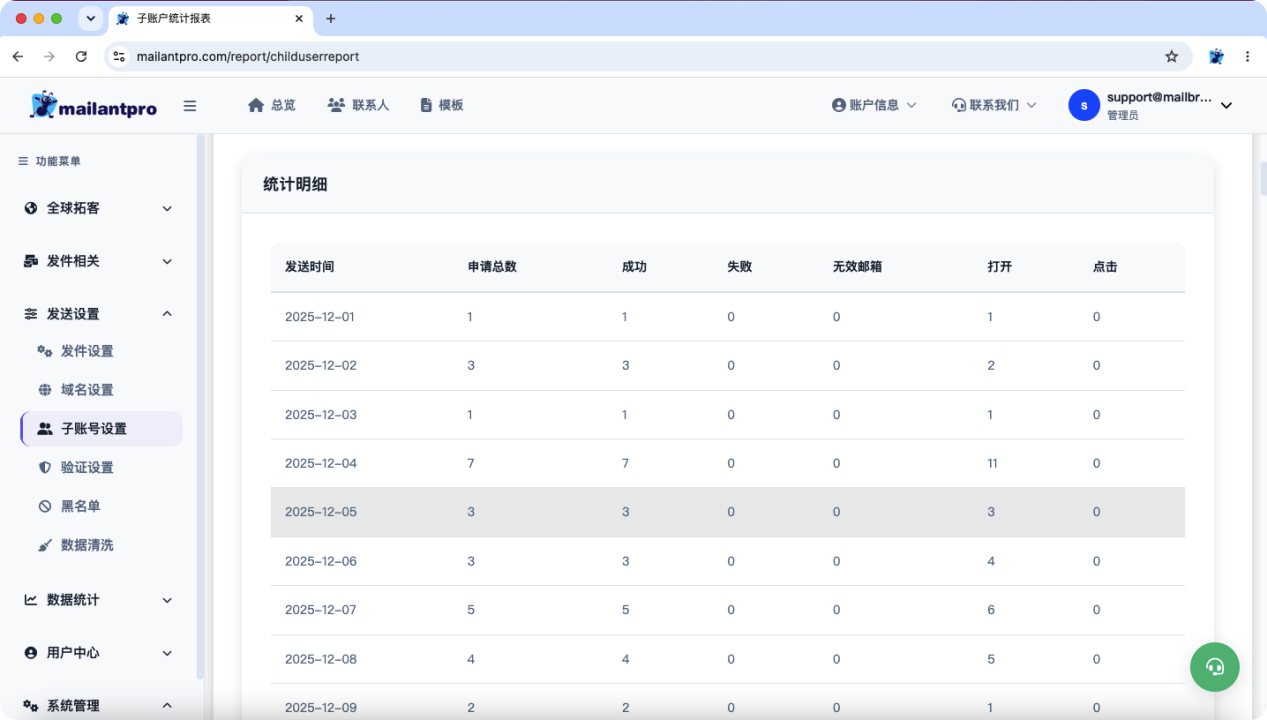
Task: Click the sliders icon beside 发送设置
Action: point(31,314)
